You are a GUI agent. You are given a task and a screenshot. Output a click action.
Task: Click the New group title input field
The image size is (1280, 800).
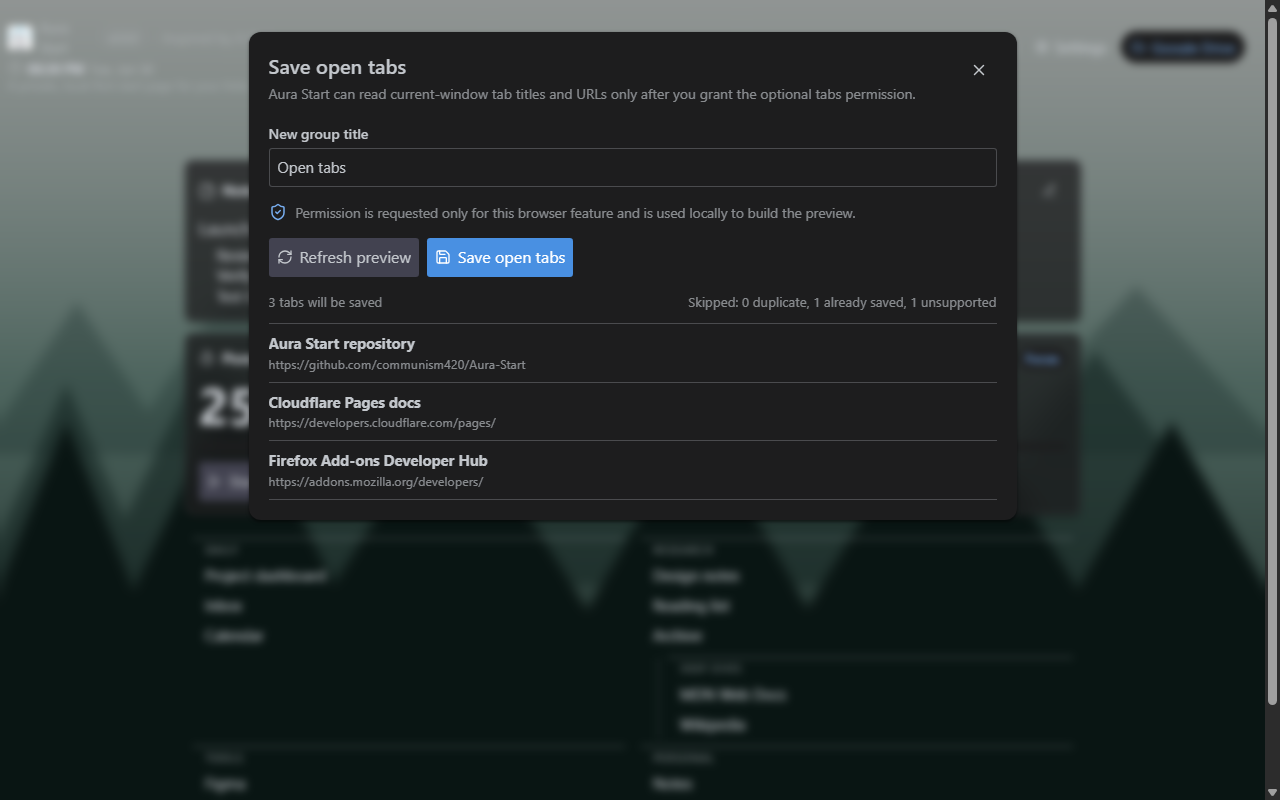632,168
